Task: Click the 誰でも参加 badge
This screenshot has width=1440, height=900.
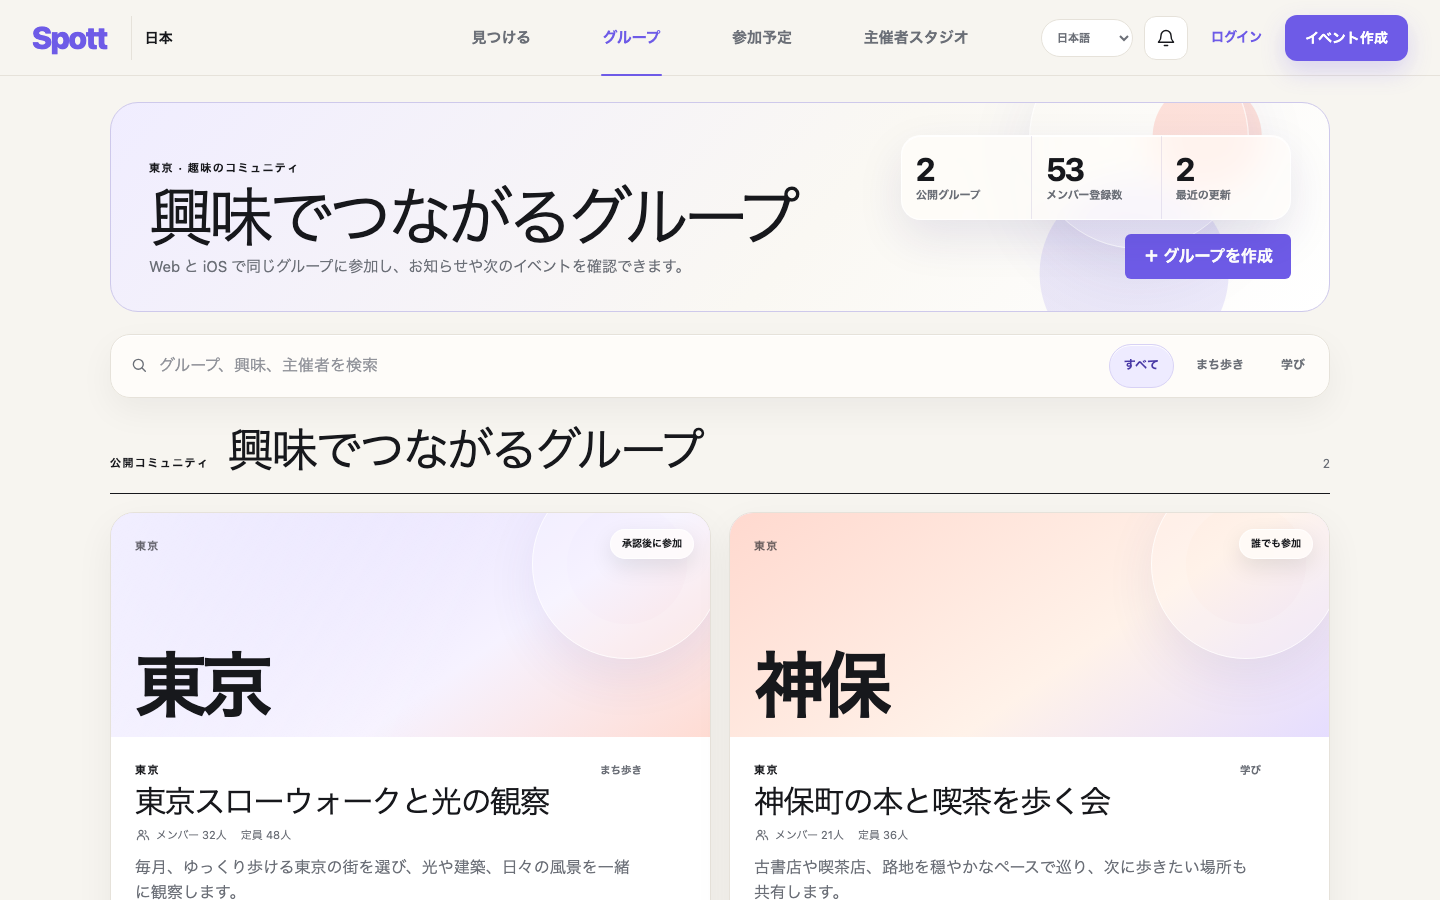Action: (1276, 544)
